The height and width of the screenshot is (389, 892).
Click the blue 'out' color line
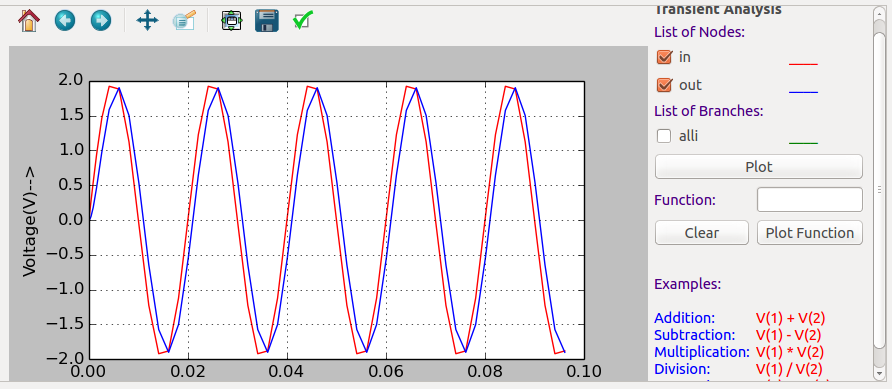(x=803, y=92)
